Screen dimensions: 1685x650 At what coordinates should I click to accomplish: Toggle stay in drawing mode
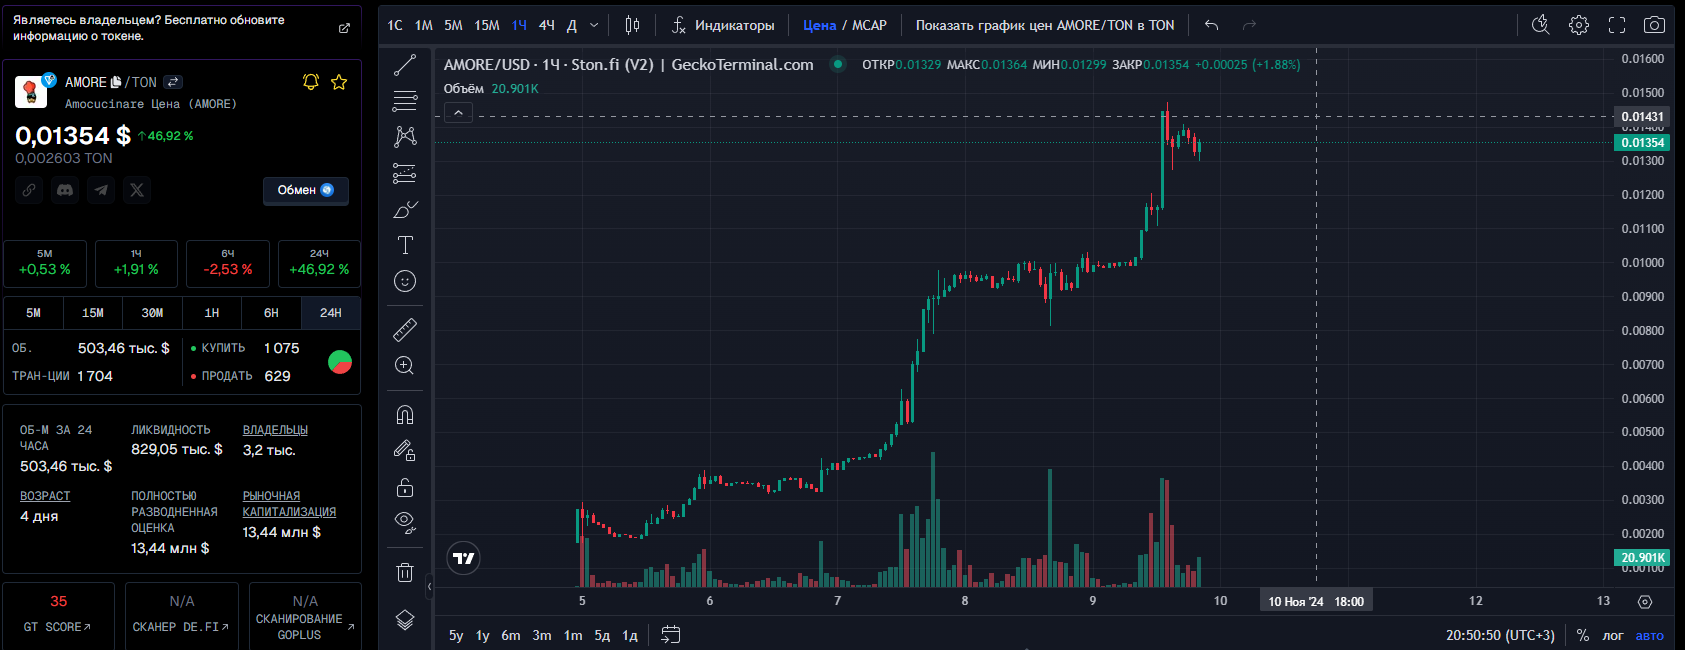point(405,450)
